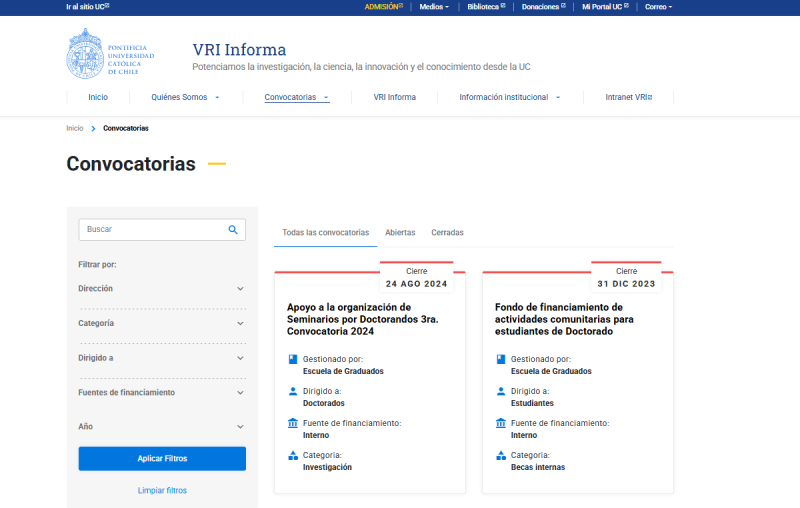The height and width of the screenshot is (508, 800).
Task: Expand the Categoría filter
Action: click(x=162, y=323)
